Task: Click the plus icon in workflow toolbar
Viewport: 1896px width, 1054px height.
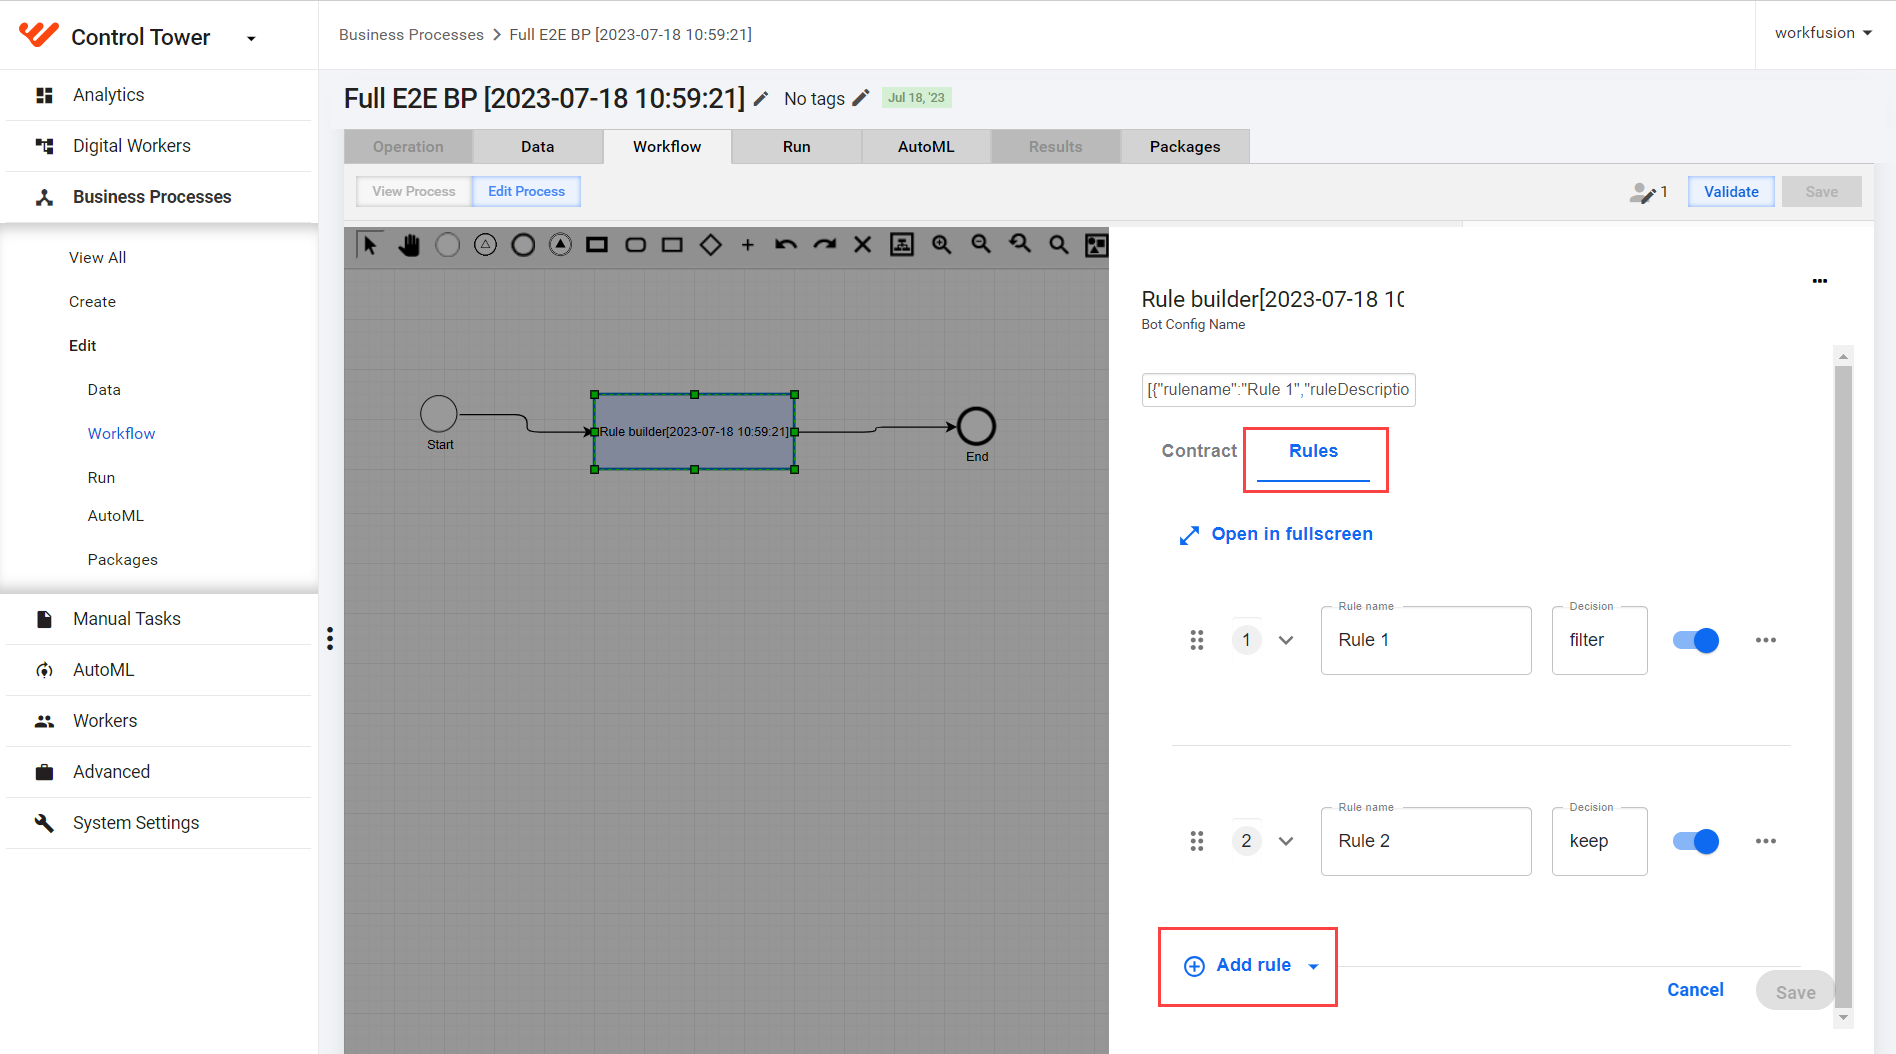Action: click(x=747, y=245)
